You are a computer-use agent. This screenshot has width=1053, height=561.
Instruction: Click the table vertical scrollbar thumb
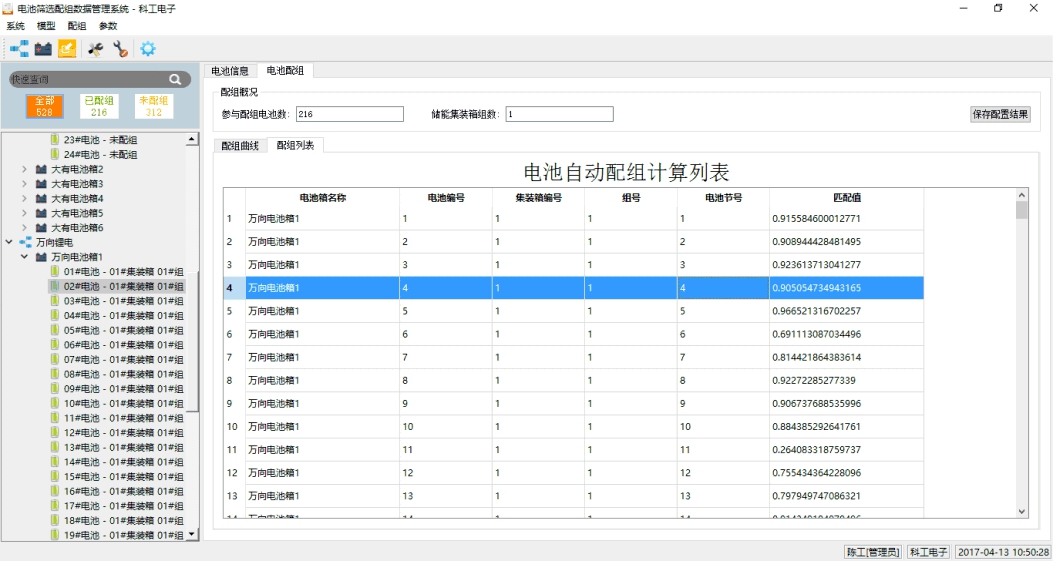click(1022, 210)
